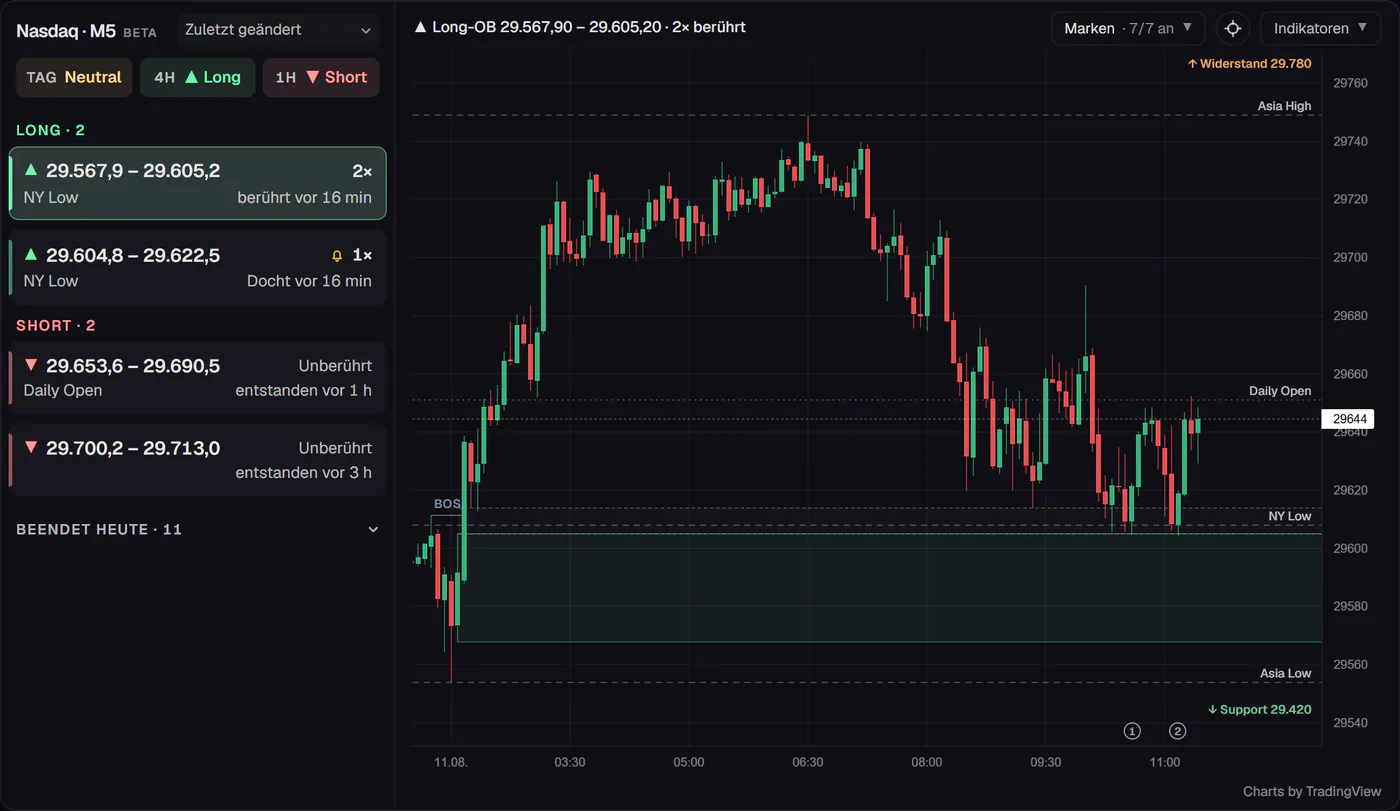Click the green up triangle of 29.604,8 zone
This screenshot has width=1400, height=811.
tap(31, 255)
